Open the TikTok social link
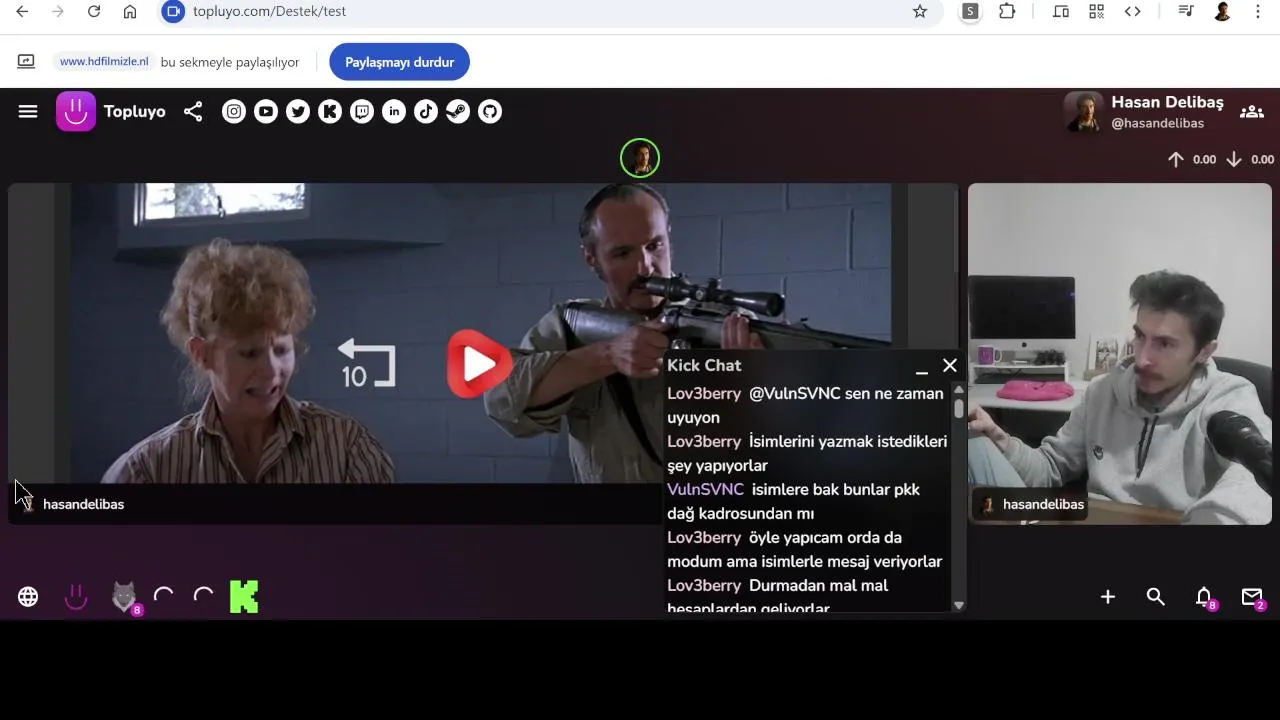 426,112
